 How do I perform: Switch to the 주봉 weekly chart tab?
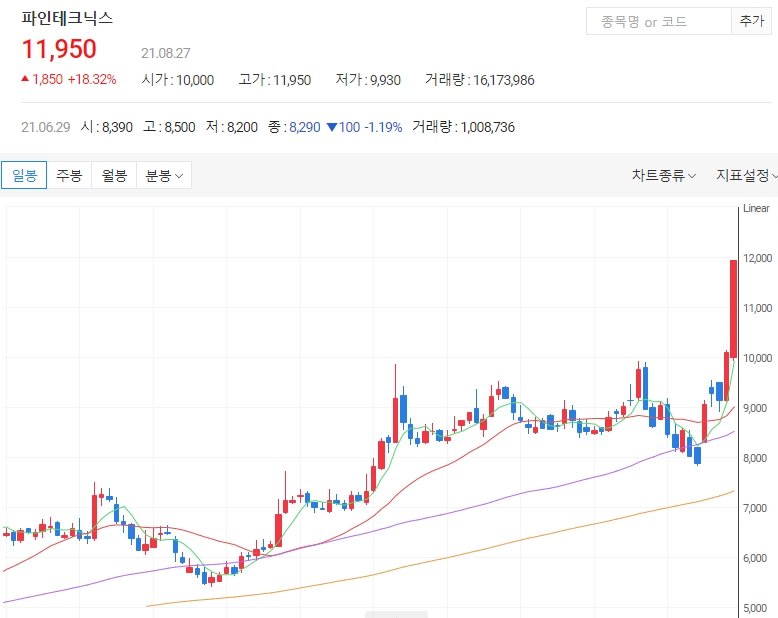69,175
